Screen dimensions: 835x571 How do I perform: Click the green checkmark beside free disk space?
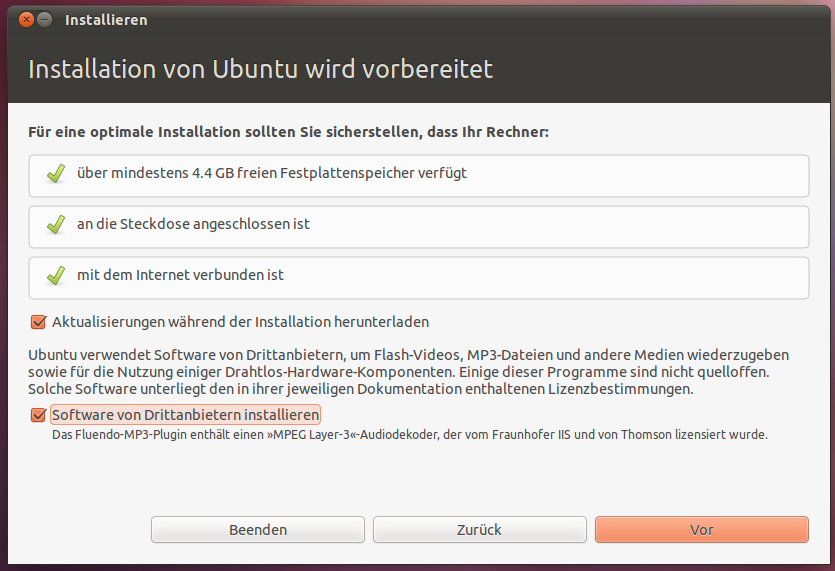(x=56, y=174)
